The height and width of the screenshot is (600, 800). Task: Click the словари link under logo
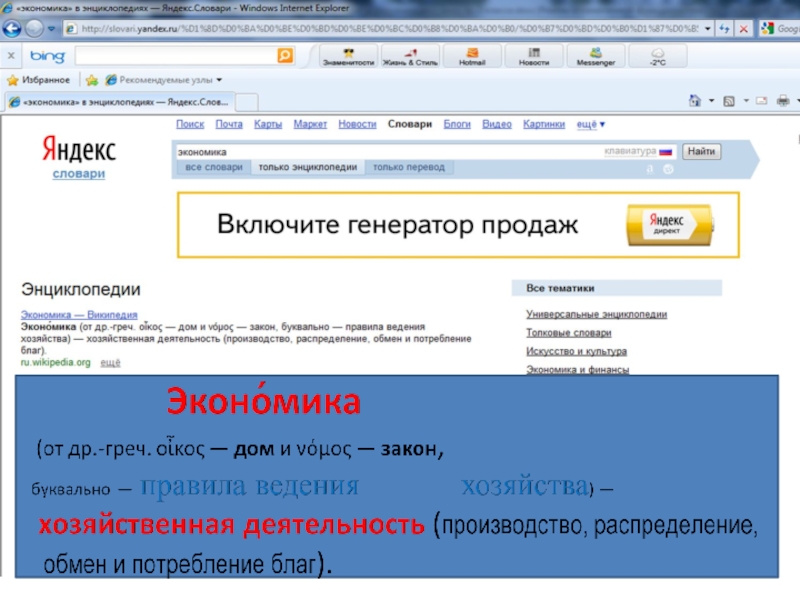point(79,173)
